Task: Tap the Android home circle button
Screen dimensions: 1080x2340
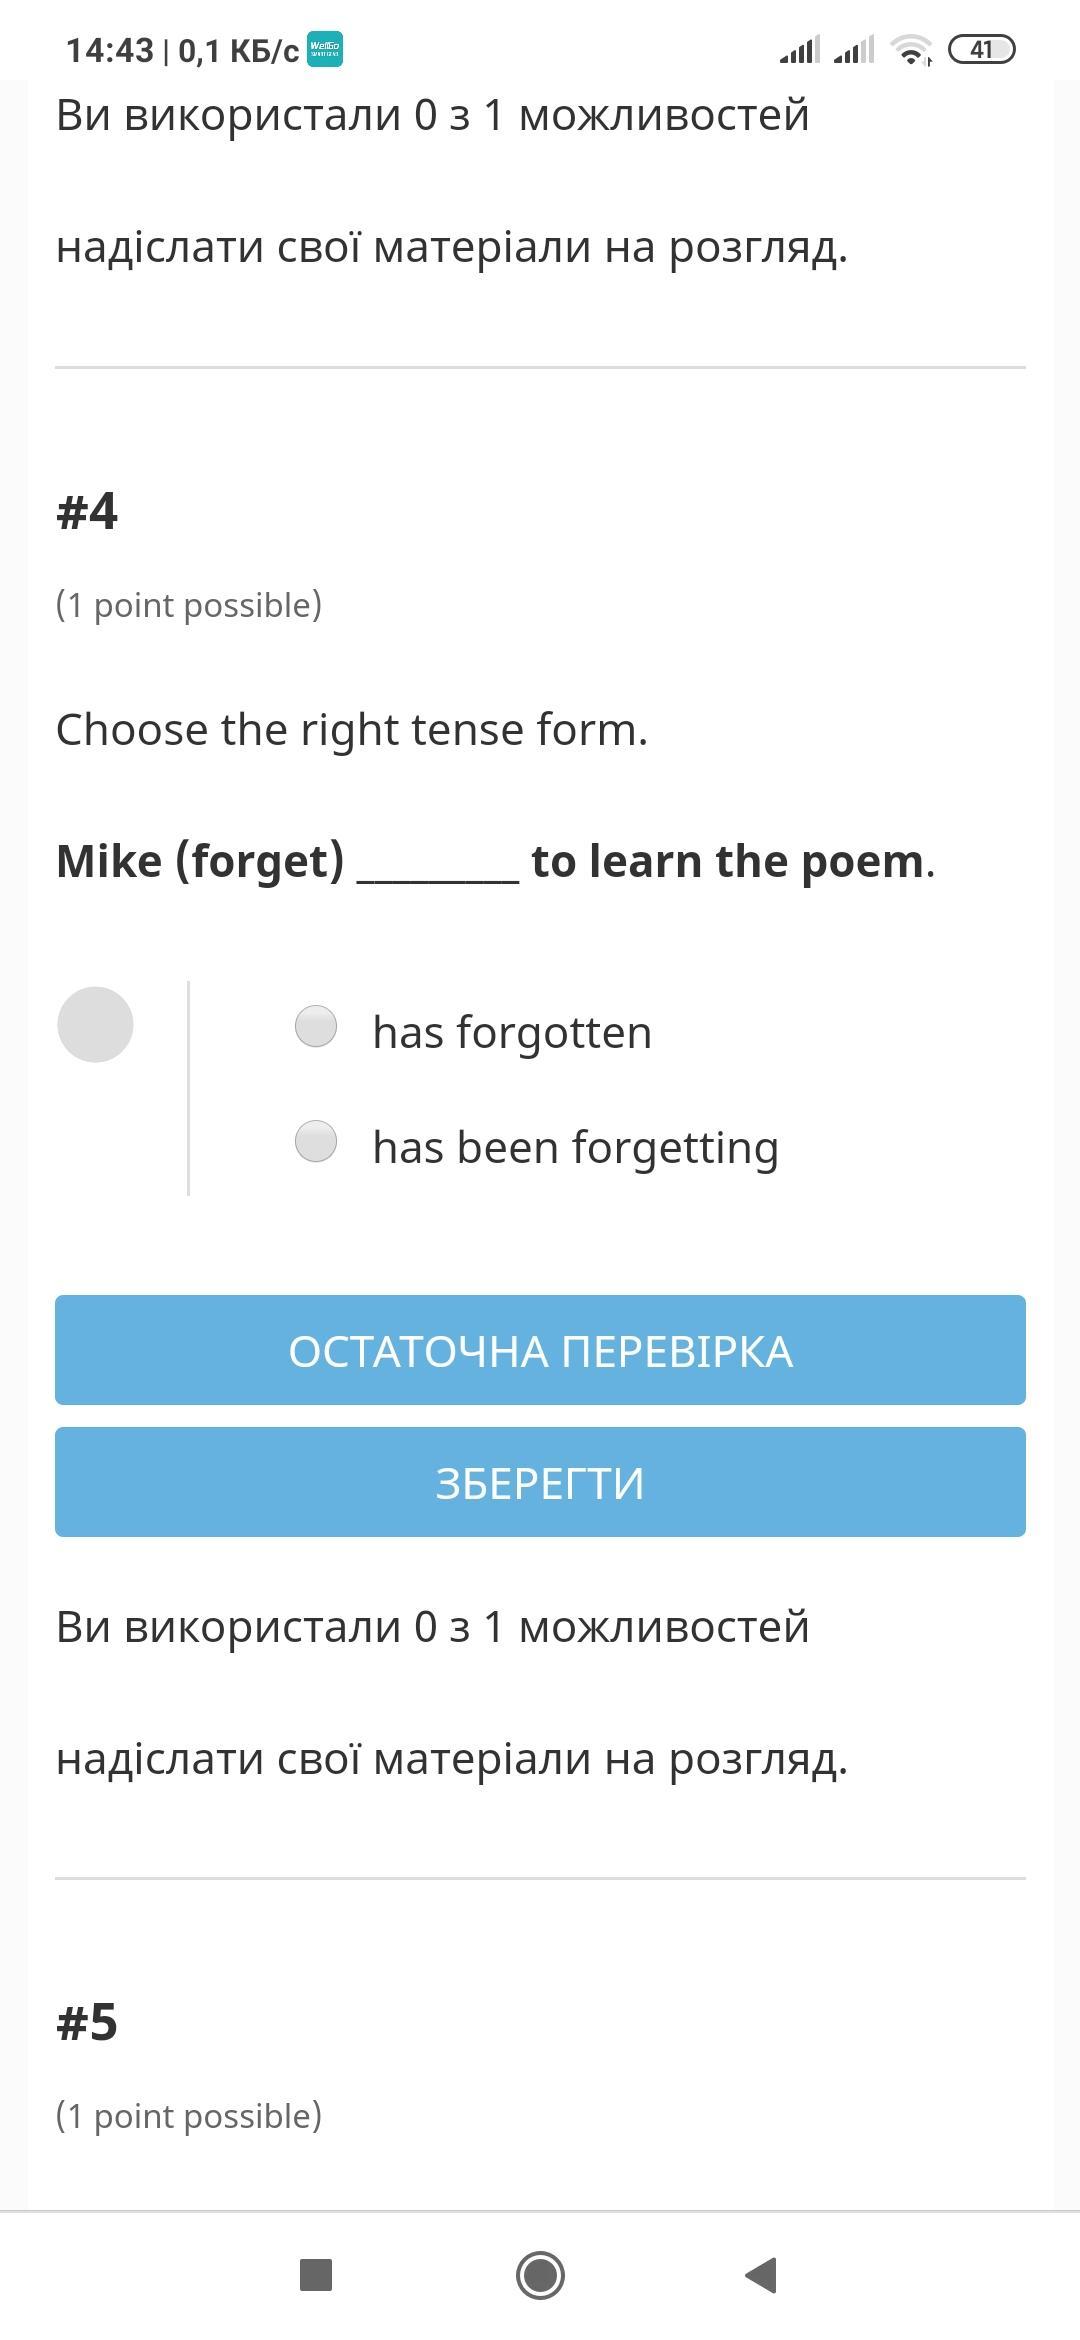Action: pos(540,2275)
